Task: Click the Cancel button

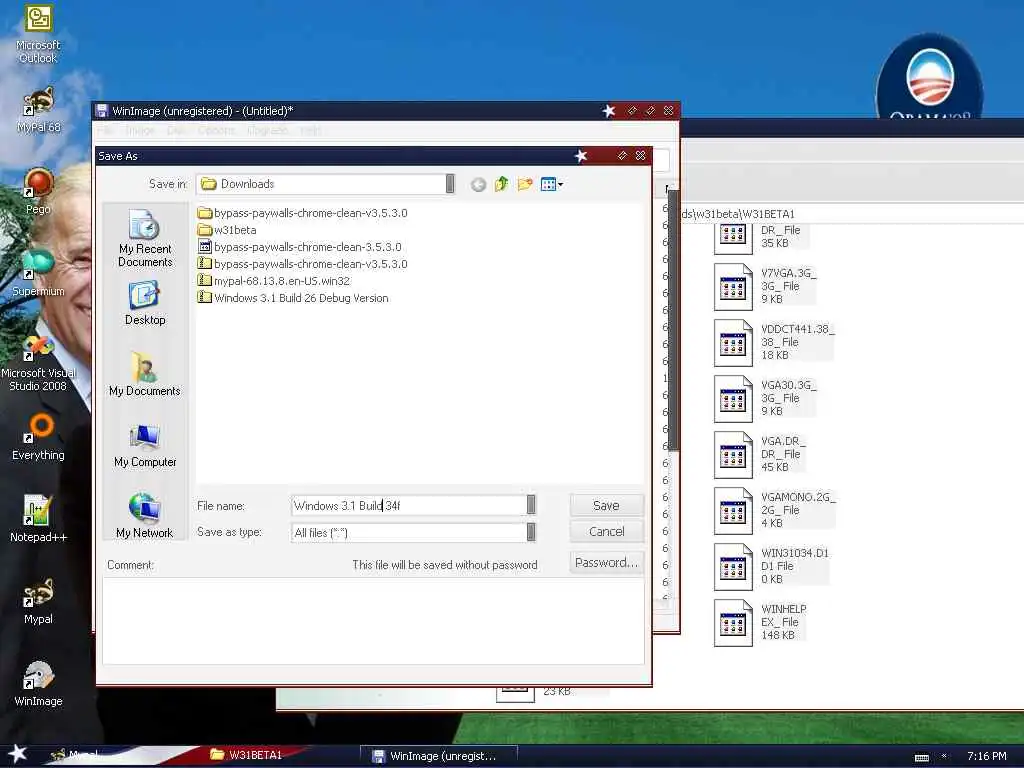Action: pyautogui.click(x=606, y=532)
